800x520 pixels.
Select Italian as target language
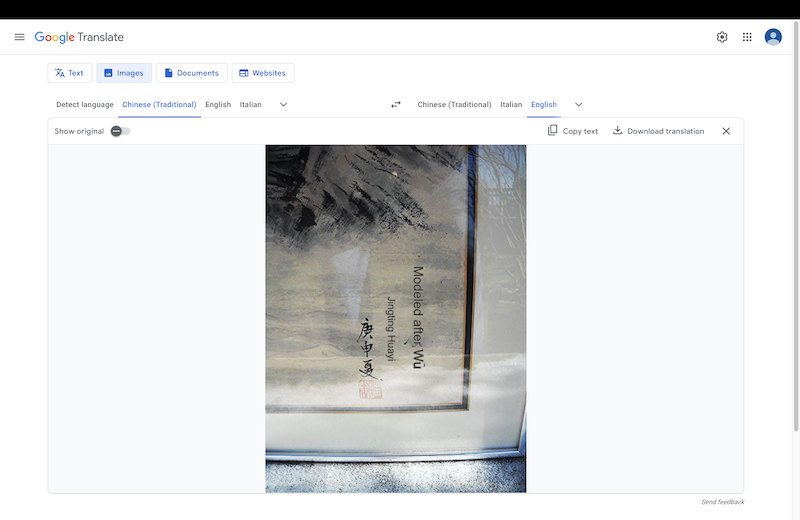pos(511,105)
